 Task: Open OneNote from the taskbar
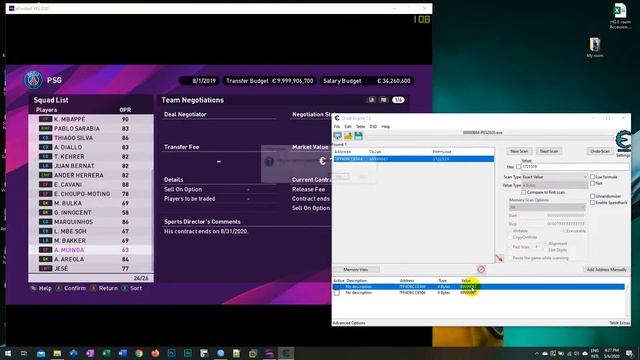(90, 353)
